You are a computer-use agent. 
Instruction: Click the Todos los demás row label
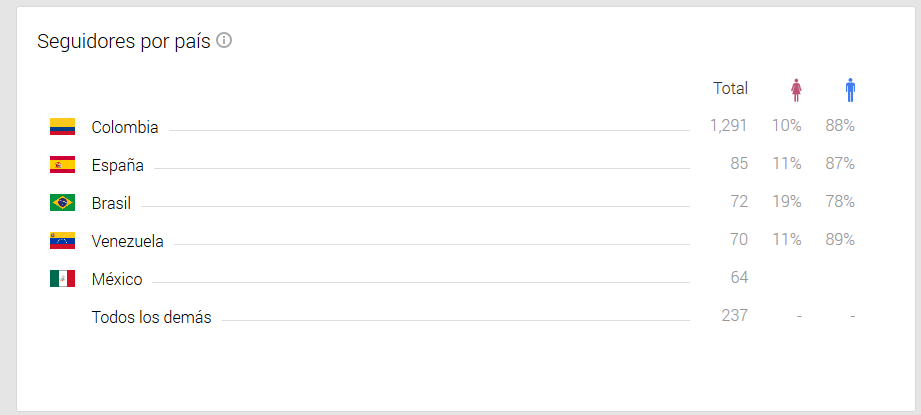tap(151, 317)
